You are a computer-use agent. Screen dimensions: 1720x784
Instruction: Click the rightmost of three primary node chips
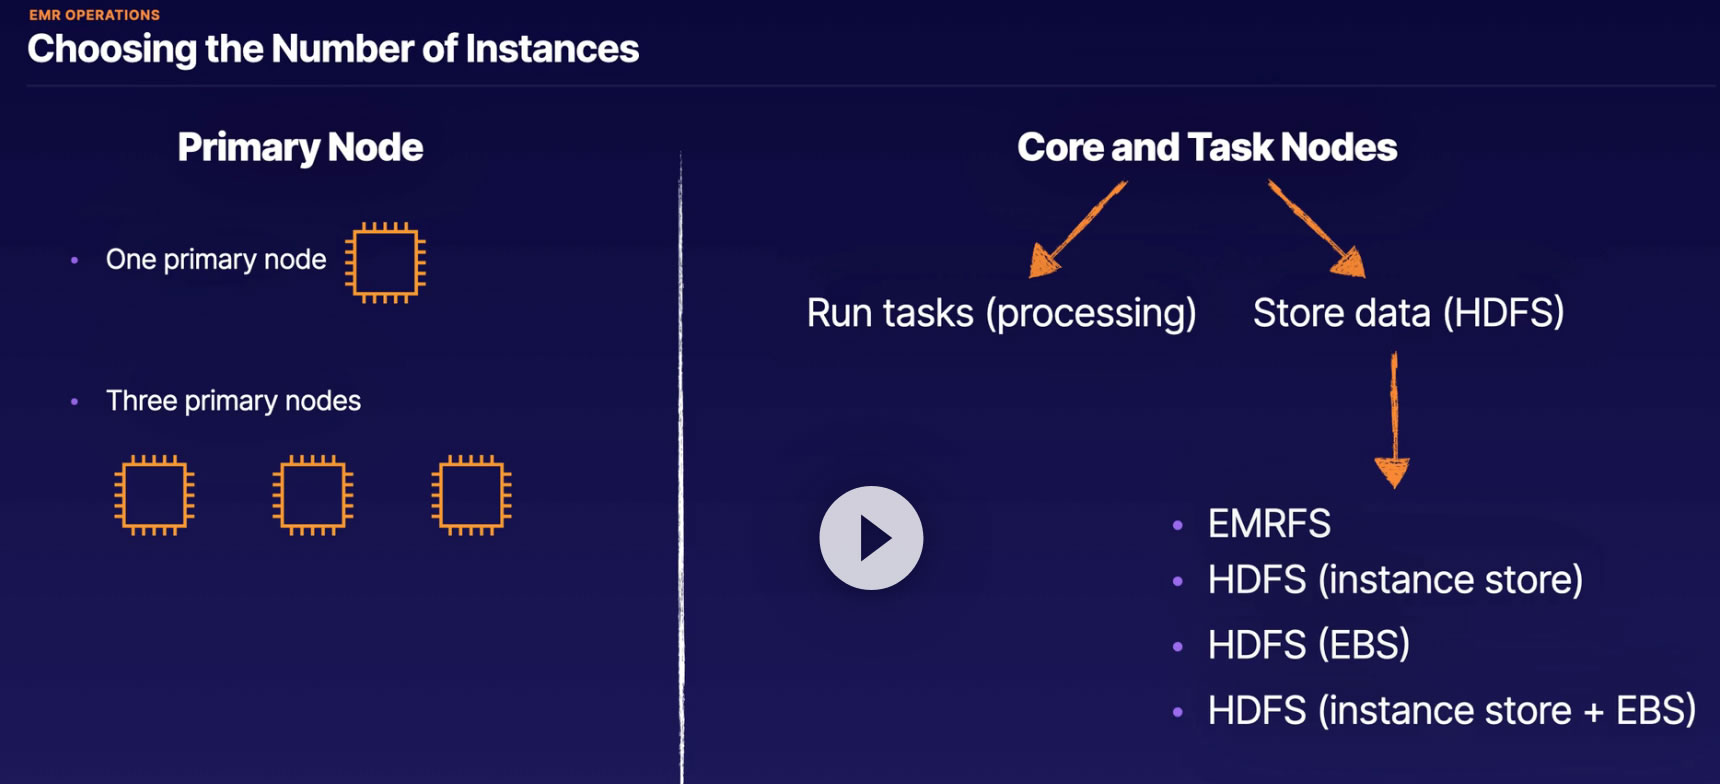coord(471,495)
